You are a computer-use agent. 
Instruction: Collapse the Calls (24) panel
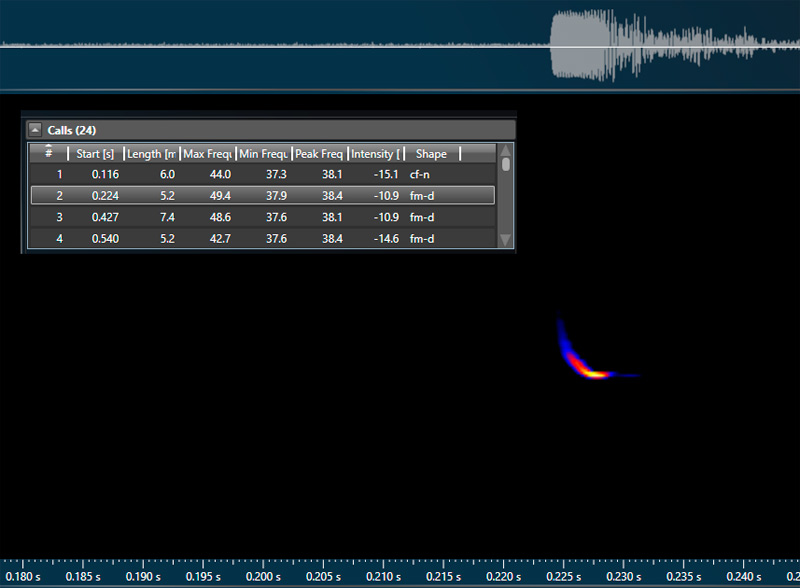35,130
